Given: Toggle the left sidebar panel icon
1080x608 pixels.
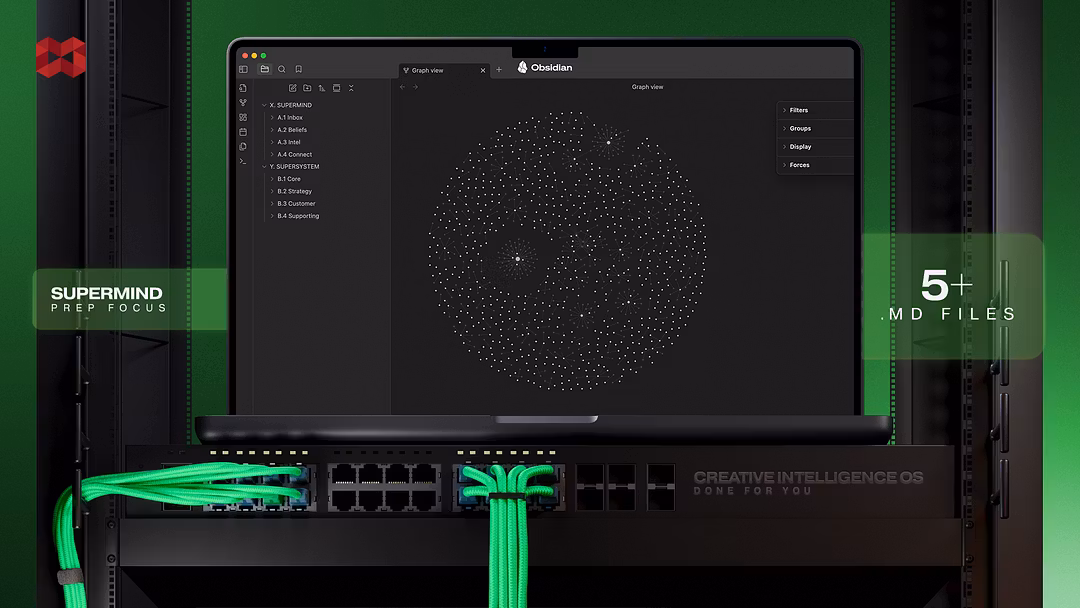Looking at the screenshot, I should click(243, 70).
